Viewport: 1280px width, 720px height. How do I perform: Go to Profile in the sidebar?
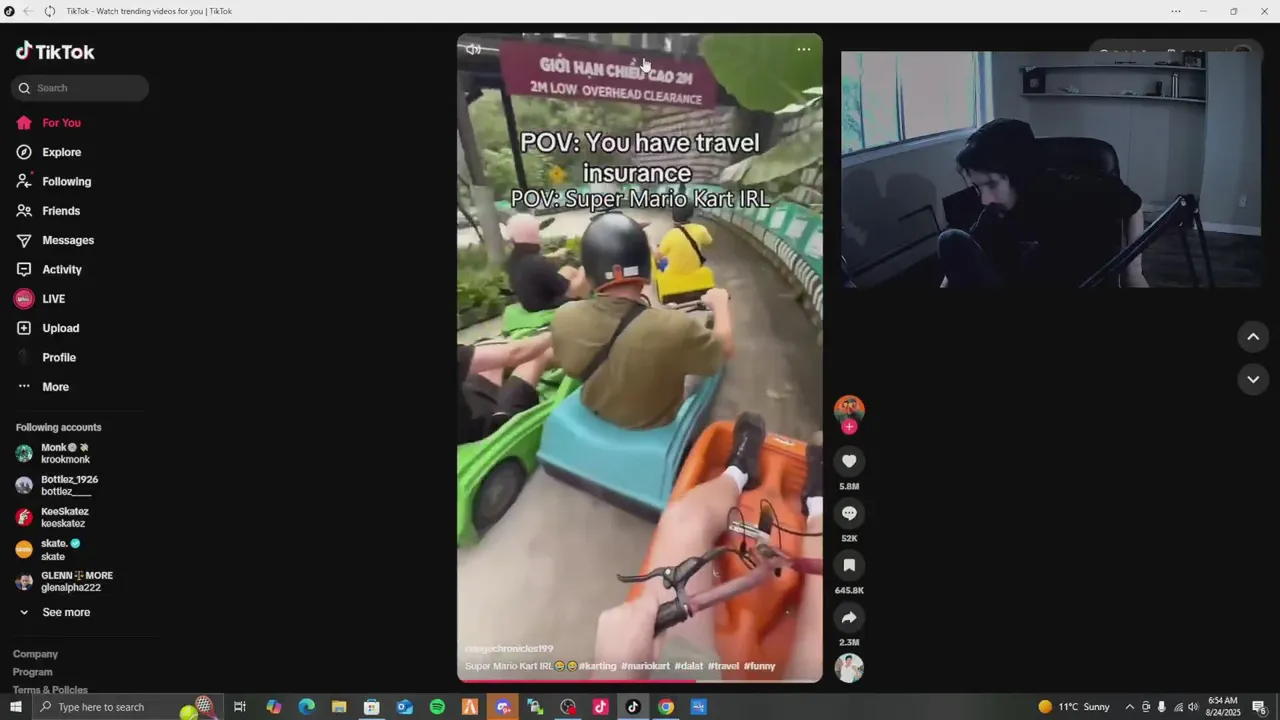click(x=46, y=357)
